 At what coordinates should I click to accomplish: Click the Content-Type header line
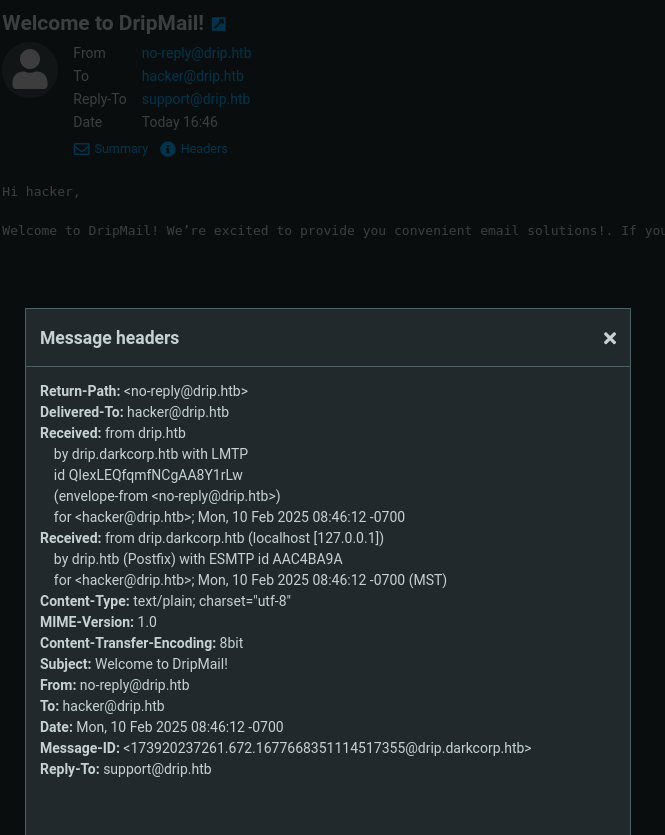tap(165, 601)
